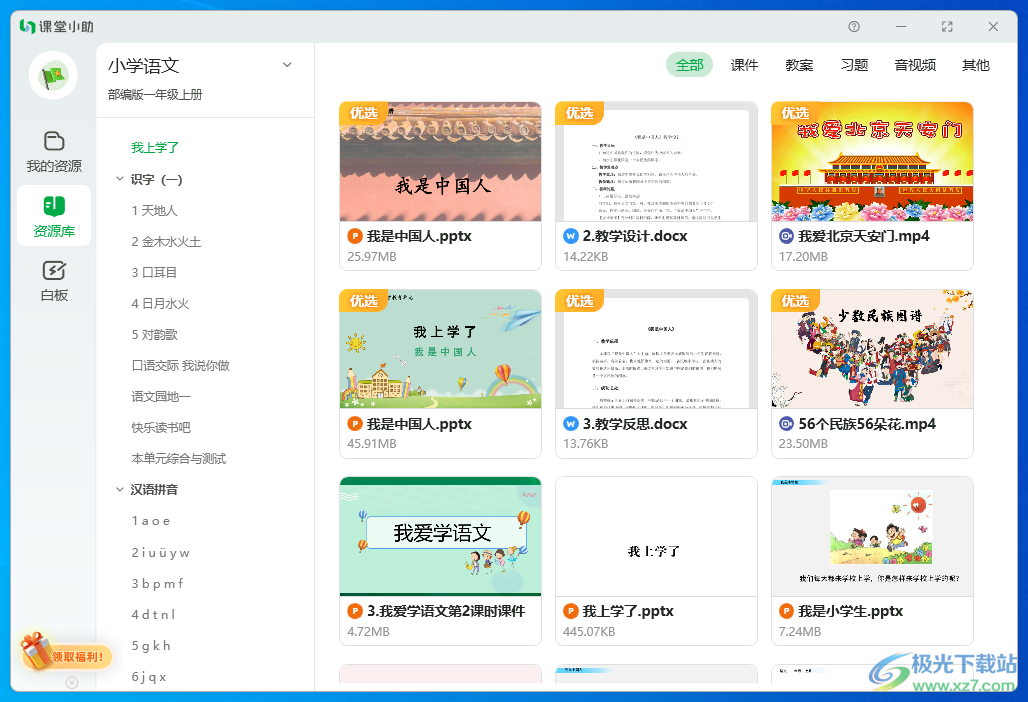Select lesson 2 金木水火土

[x=166, y=241]
